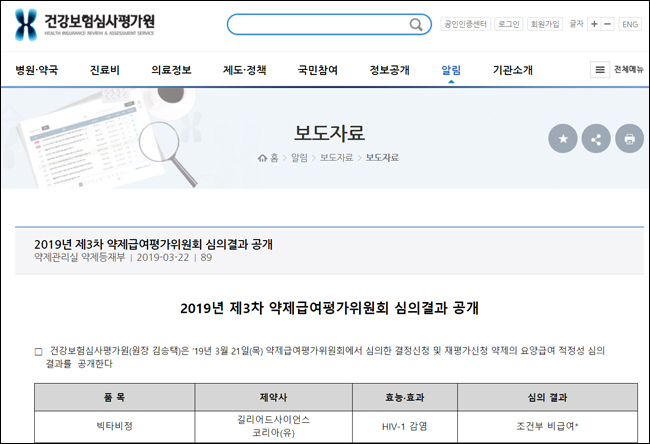Increase font size with plus button

(594, 24)
